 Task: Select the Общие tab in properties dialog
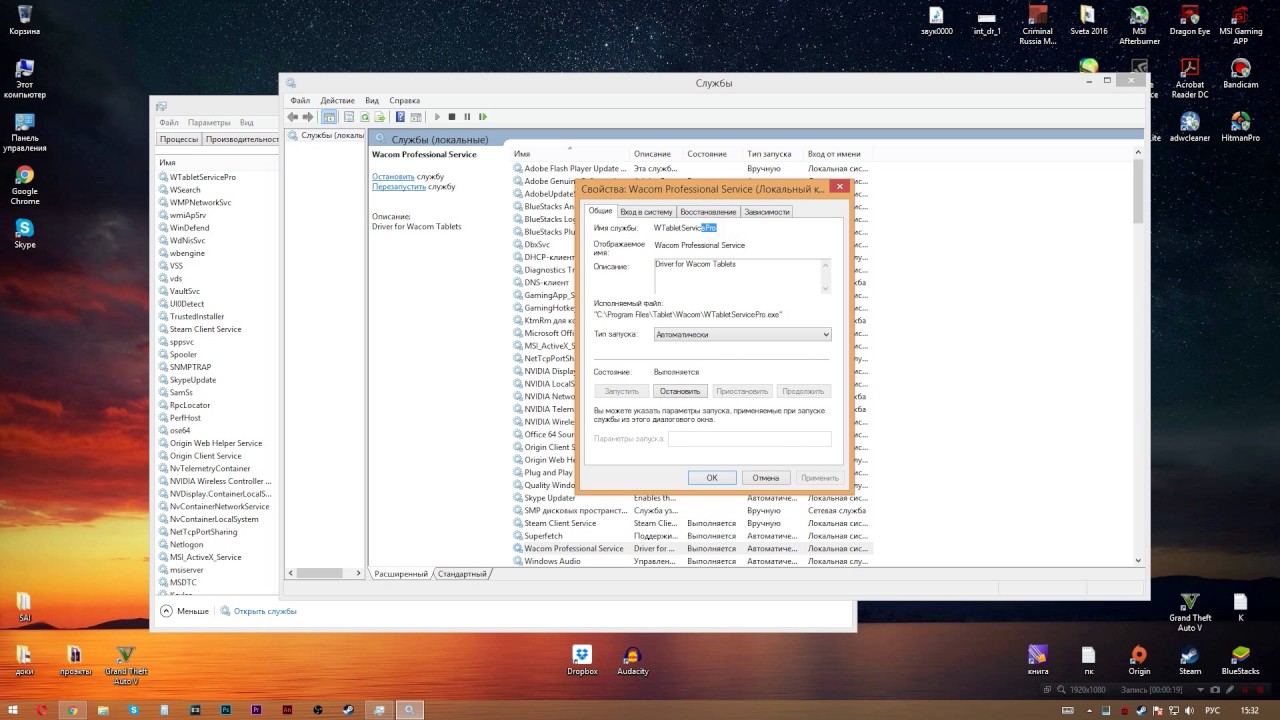point(600,211)
